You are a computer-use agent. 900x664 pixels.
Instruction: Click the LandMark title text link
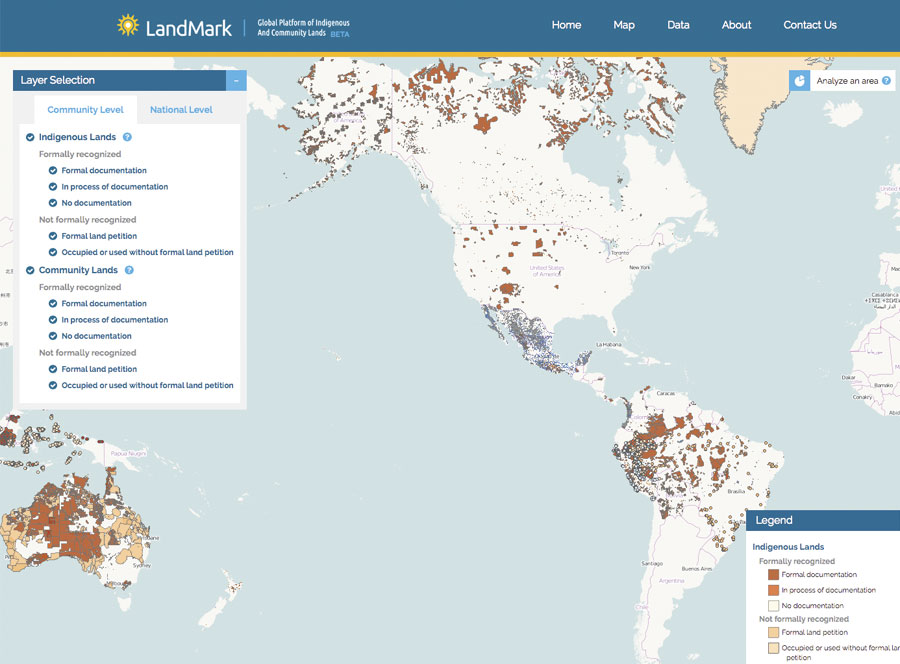[189, 28]
